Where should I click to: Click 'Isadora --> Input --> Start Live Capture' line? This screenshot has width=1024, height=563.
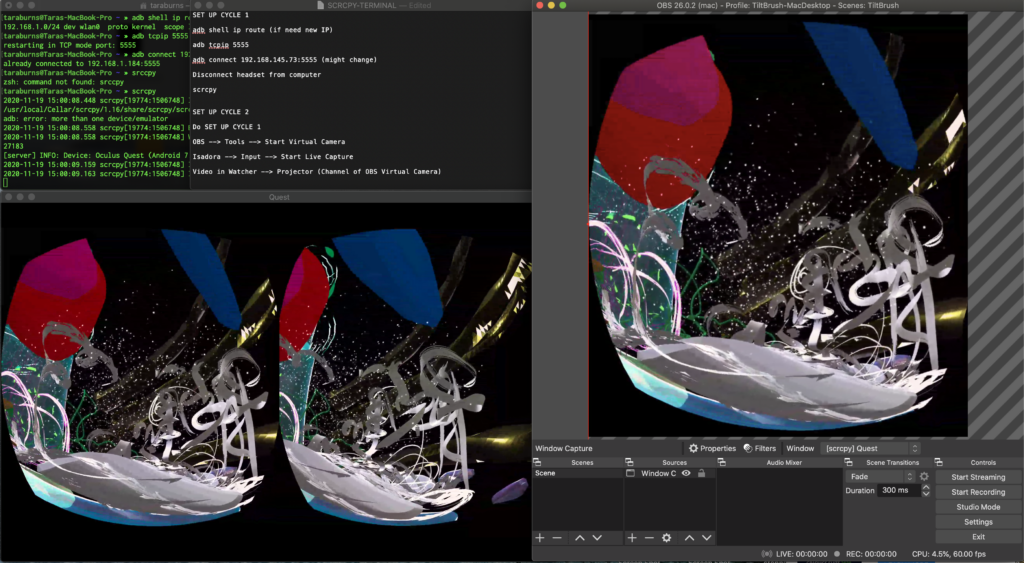point(272,157)
